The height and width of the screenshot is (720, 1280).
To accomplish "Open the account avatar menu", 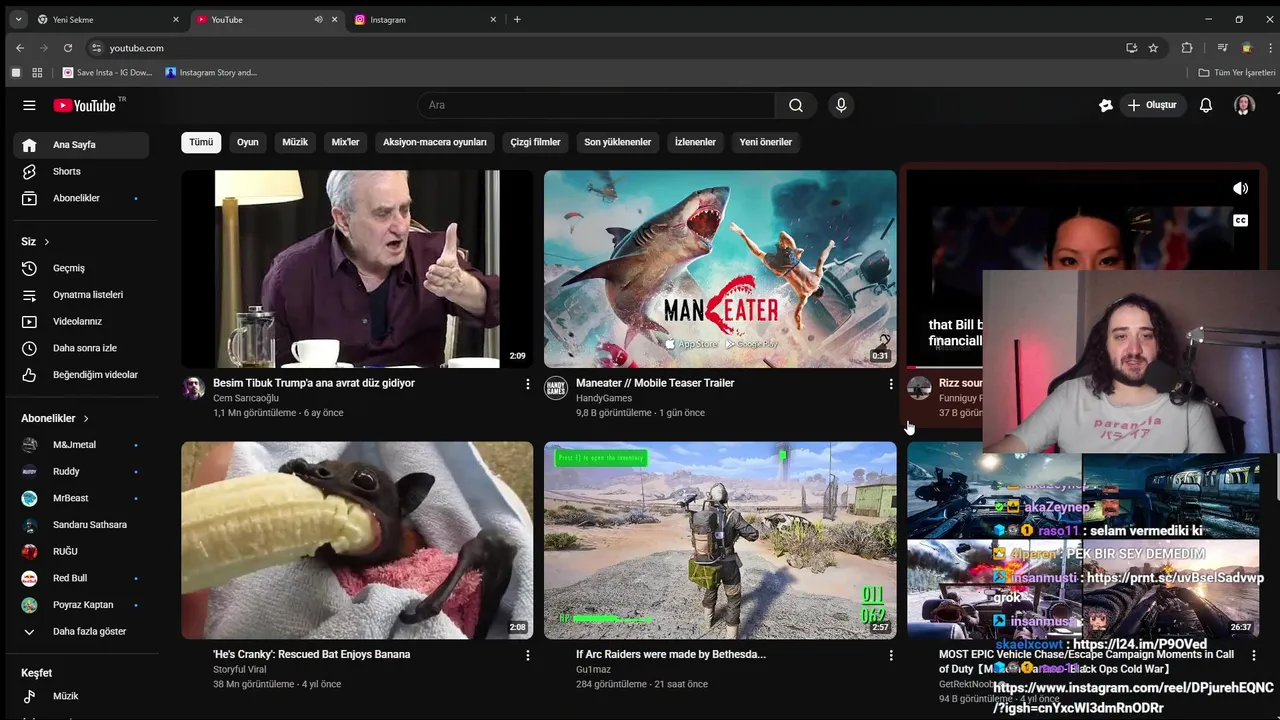I will pyautogui.click(x=1244, y=105).
